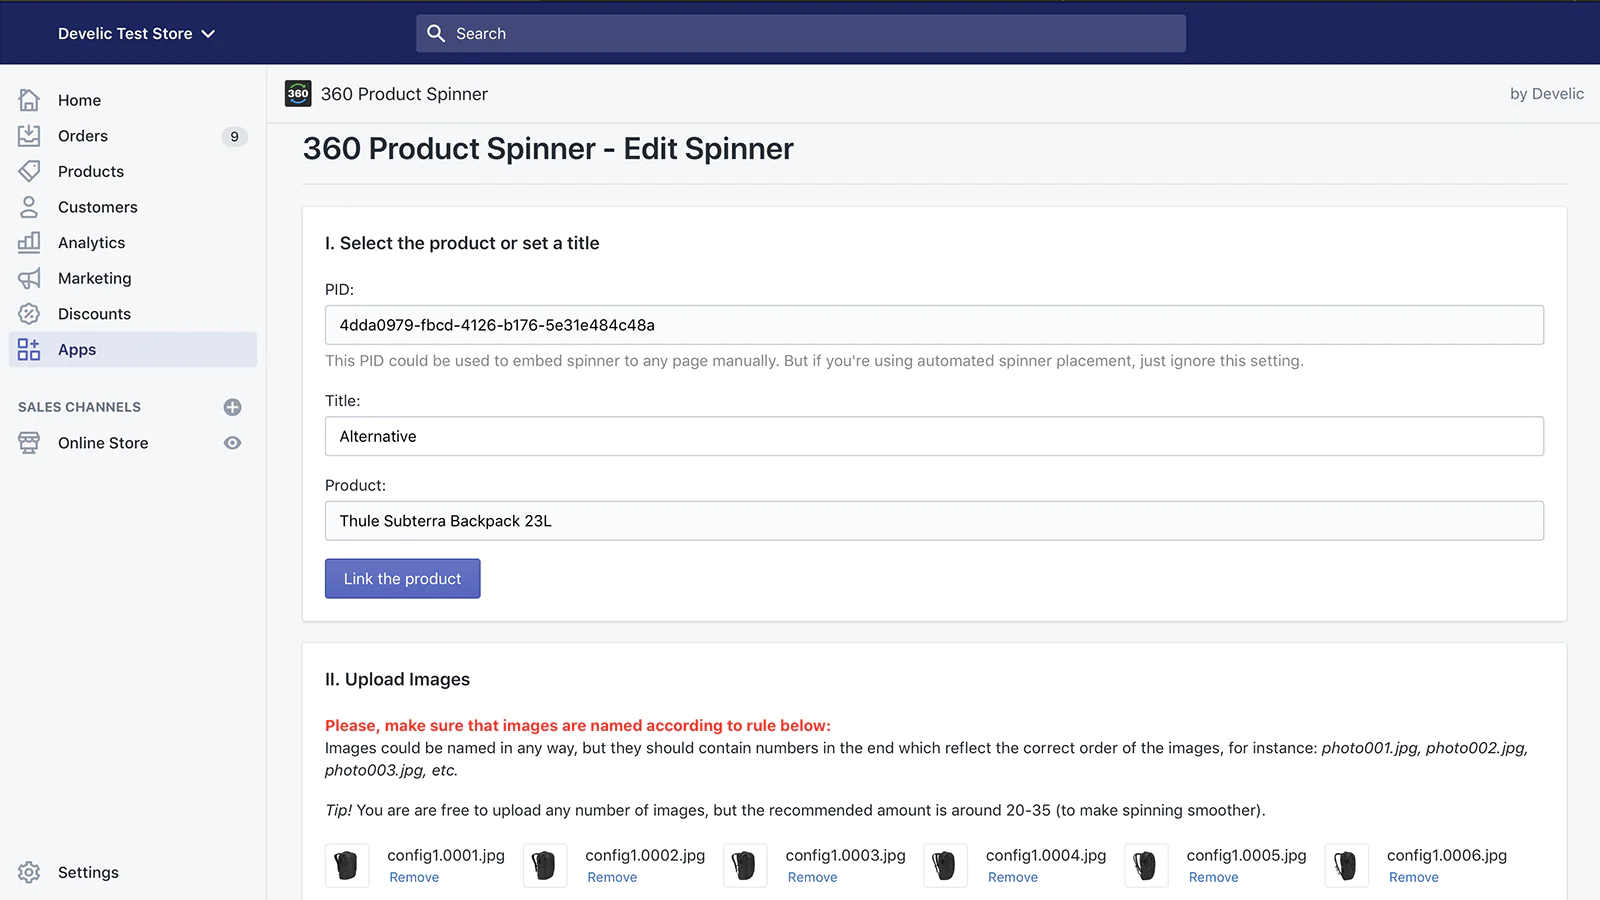Remove config1.0002.jpg image

[x=612, y=877]
